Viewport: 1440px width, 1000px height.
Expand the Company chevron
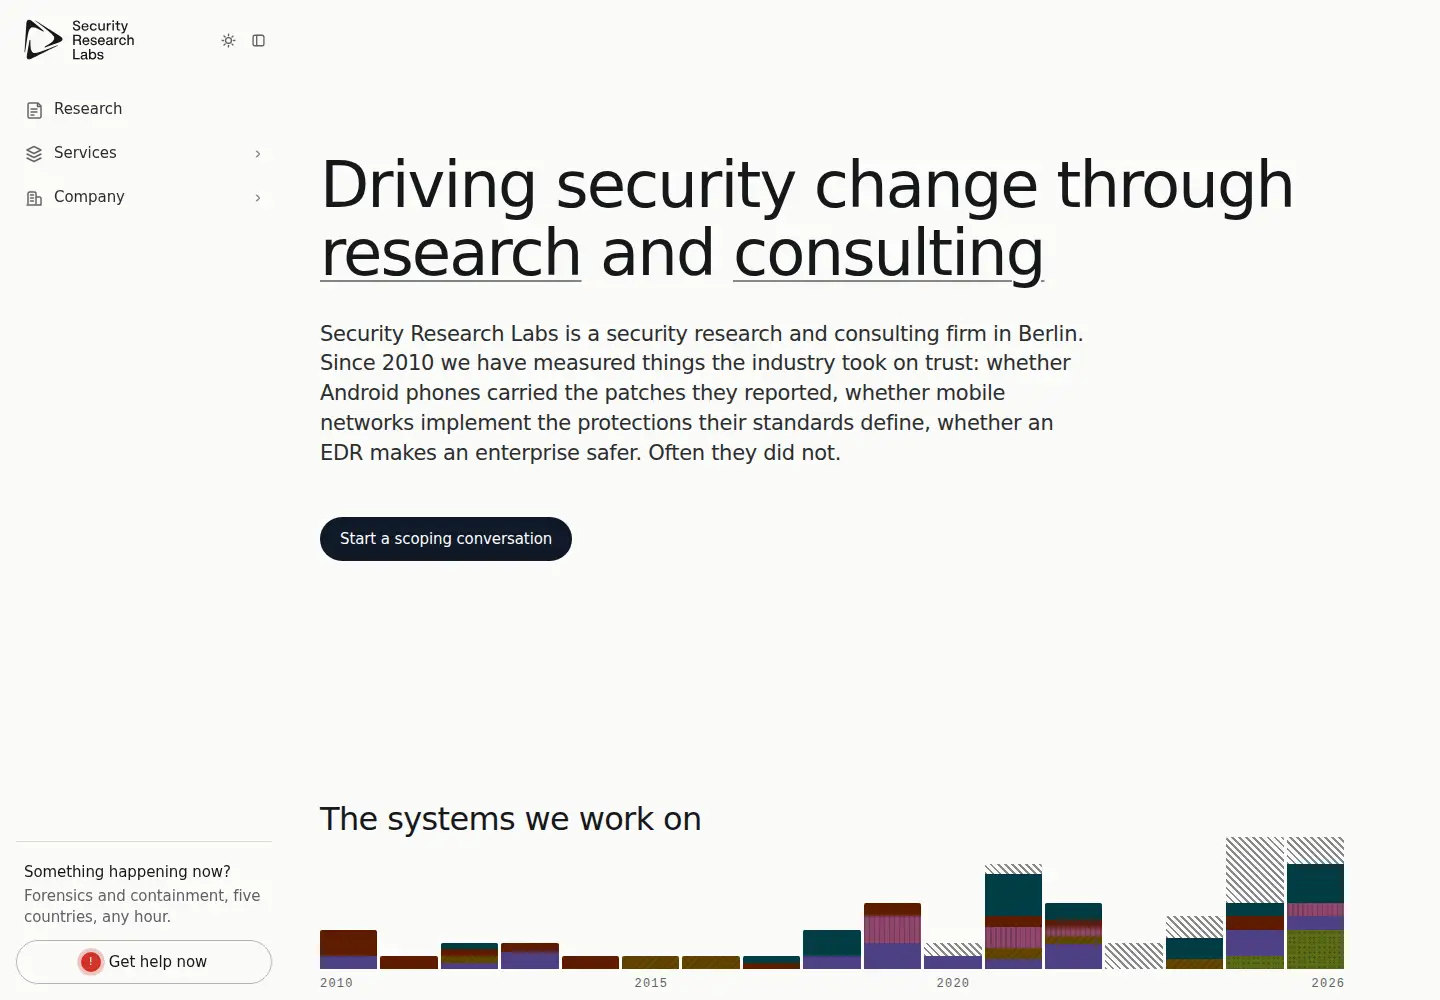point(258,197)
